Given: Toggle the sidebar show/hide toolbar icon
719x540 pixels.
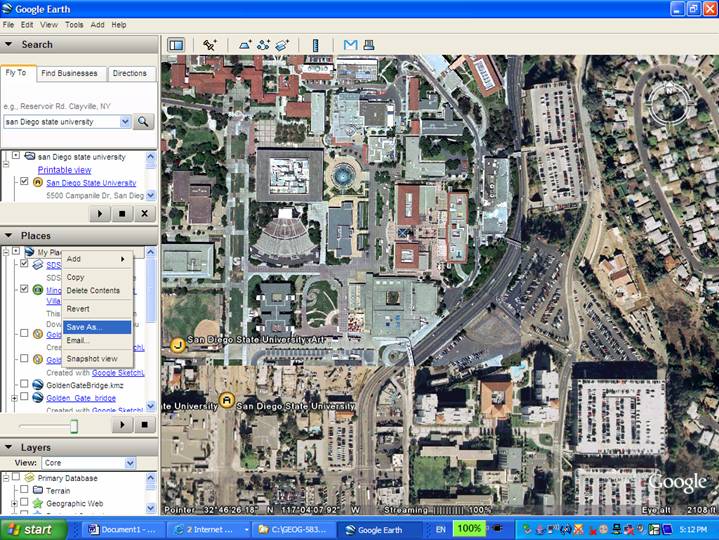Looking at the screenshot, I should [x=176, y=45].
